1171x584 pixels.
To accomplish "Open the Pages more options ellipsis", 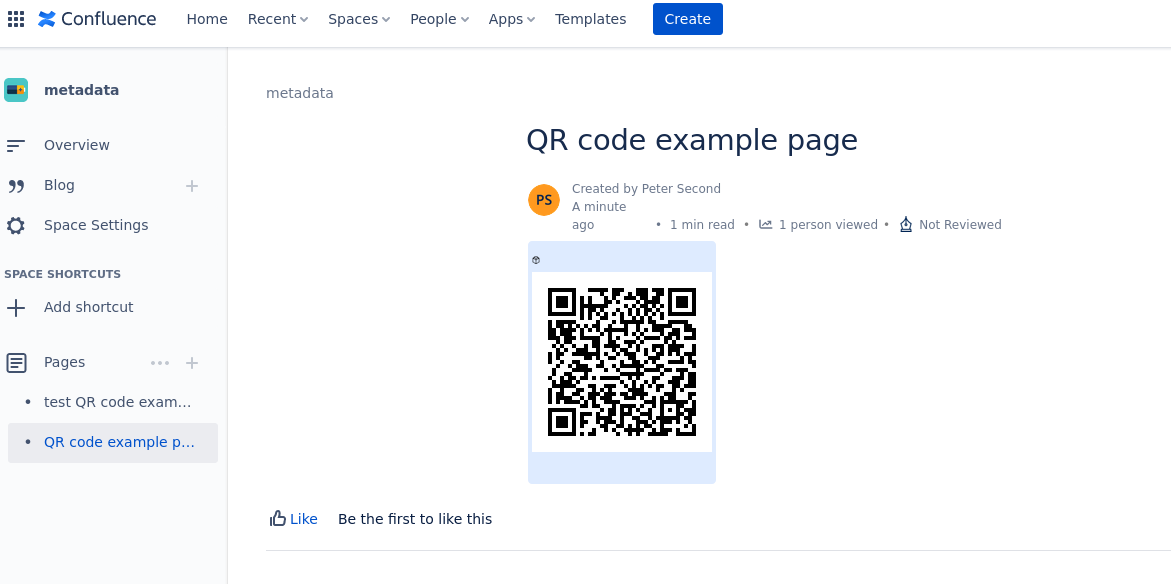I will [160, 363].
